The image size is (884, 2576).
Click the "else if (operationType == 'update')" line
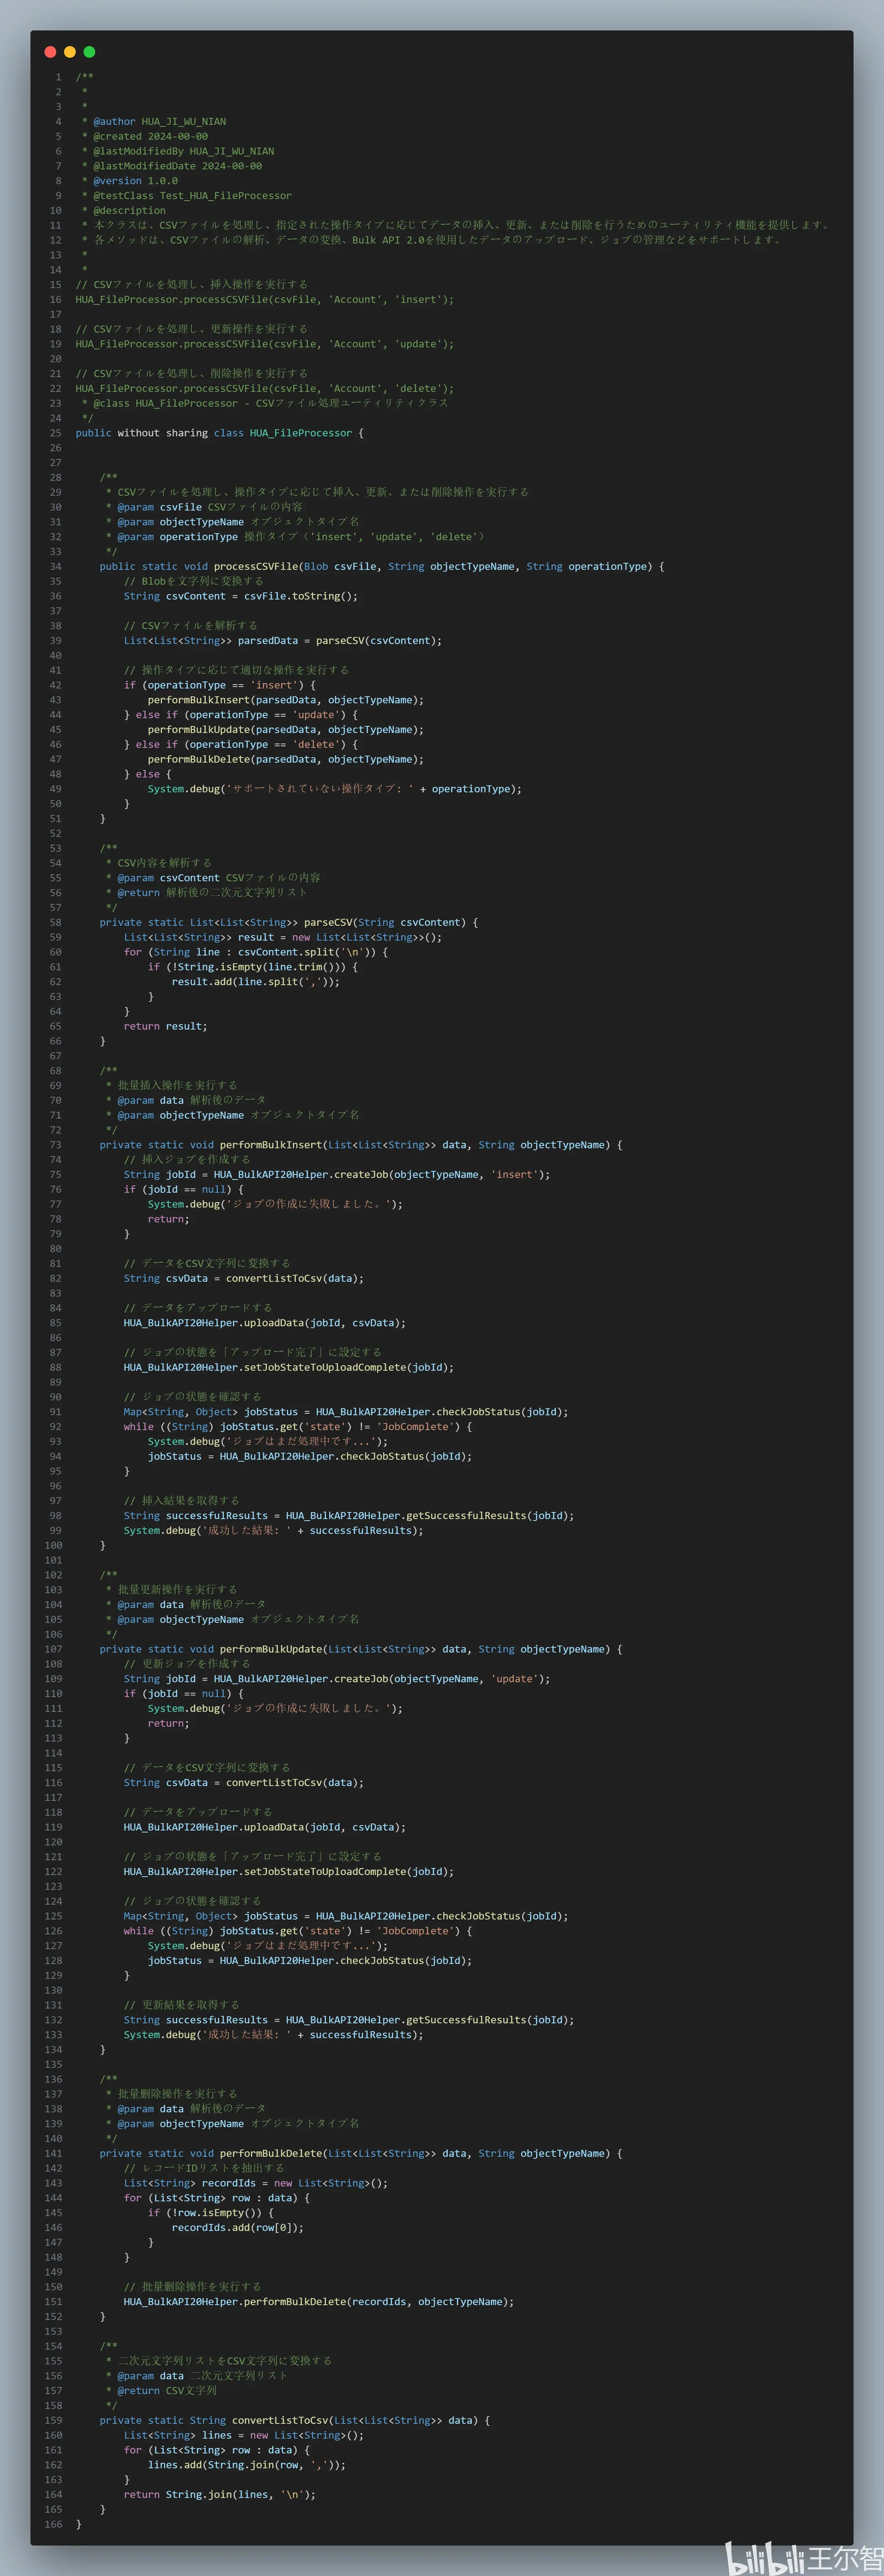pos(241,715)
